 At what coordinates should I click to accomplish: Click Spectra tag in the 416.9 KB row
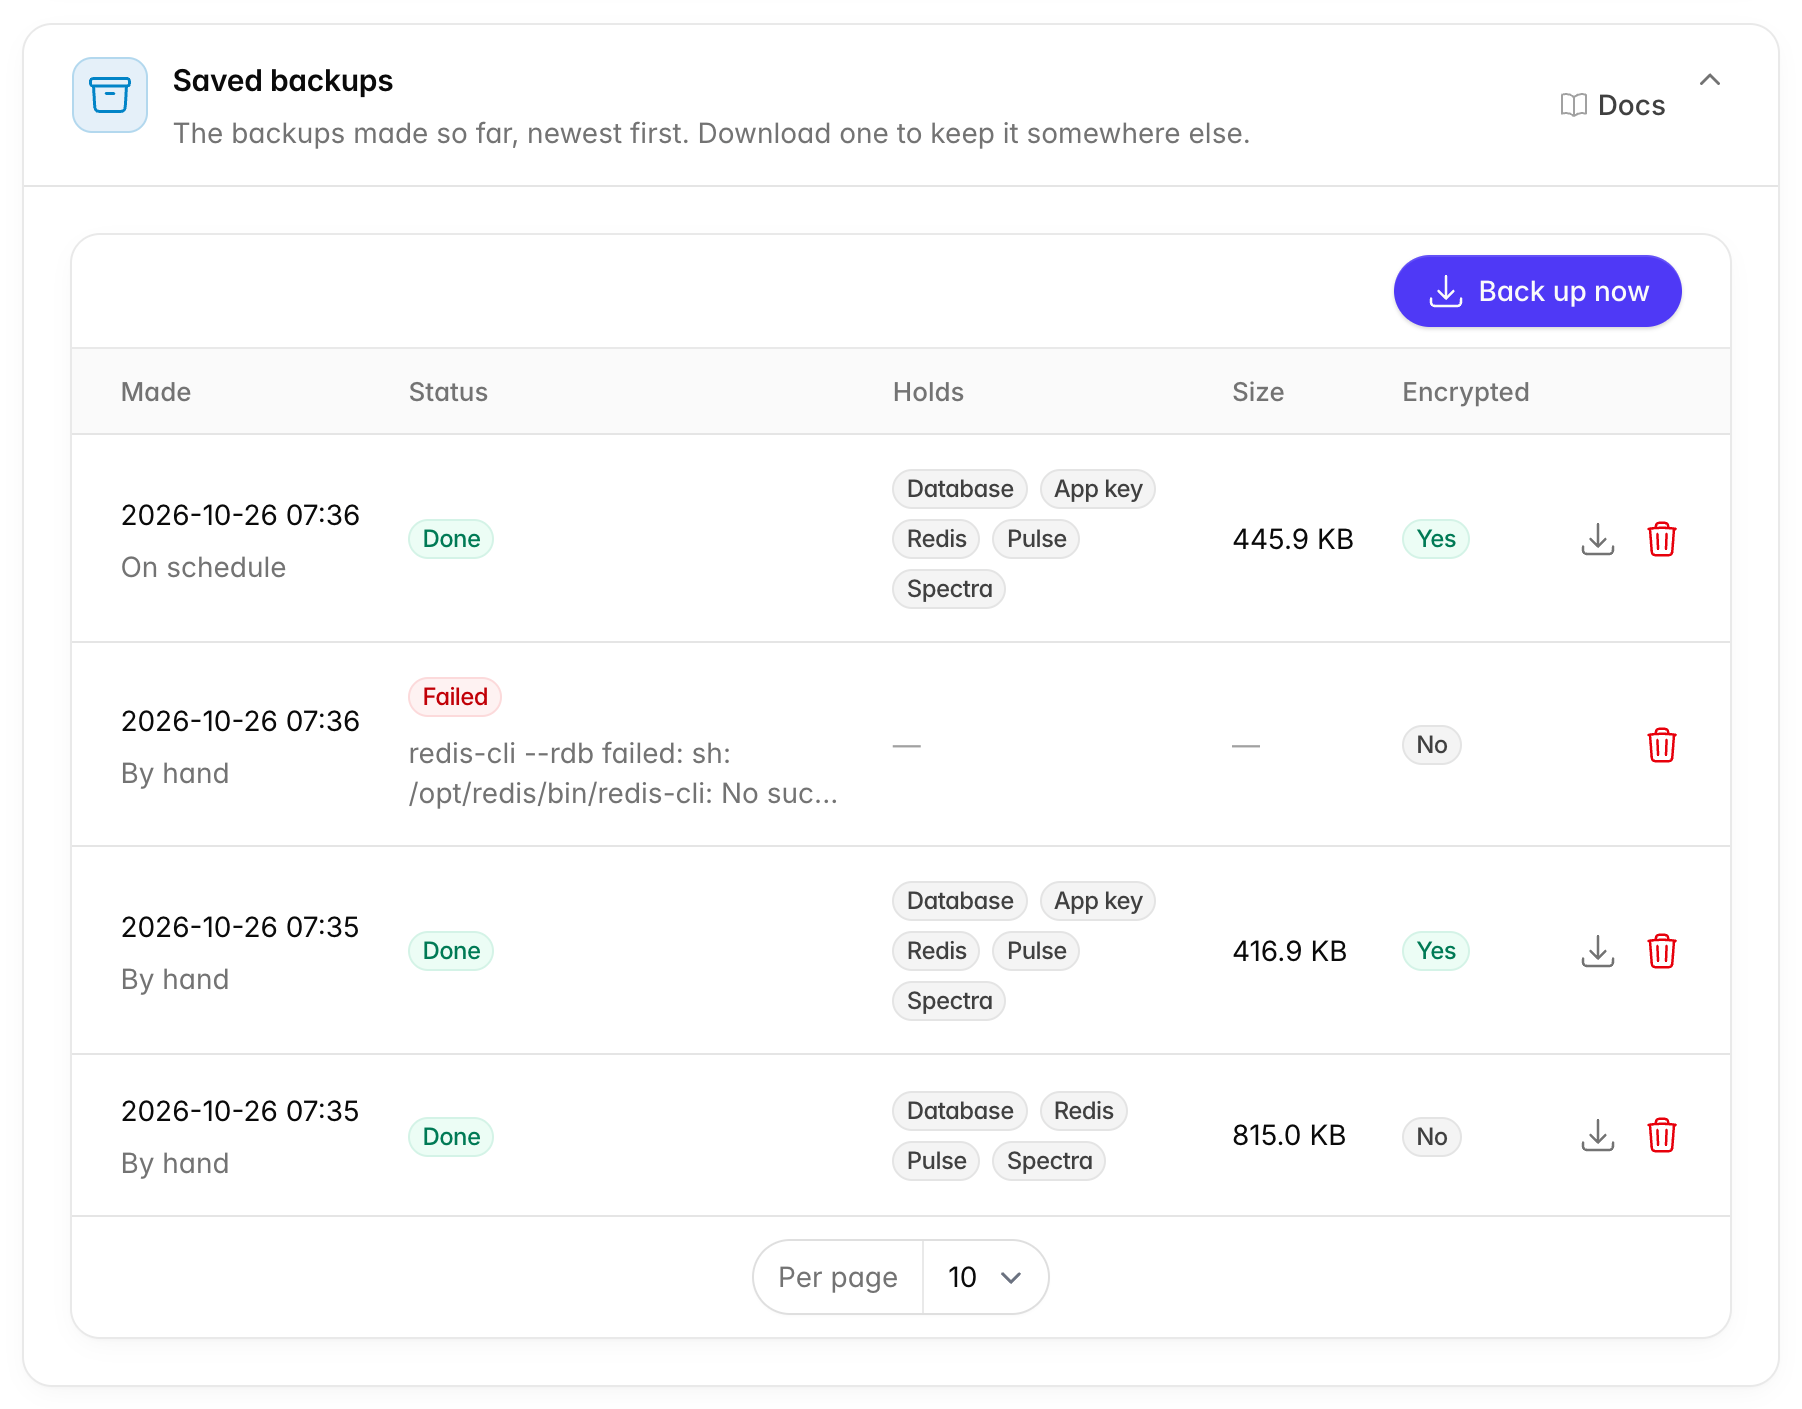[949, 1001]
